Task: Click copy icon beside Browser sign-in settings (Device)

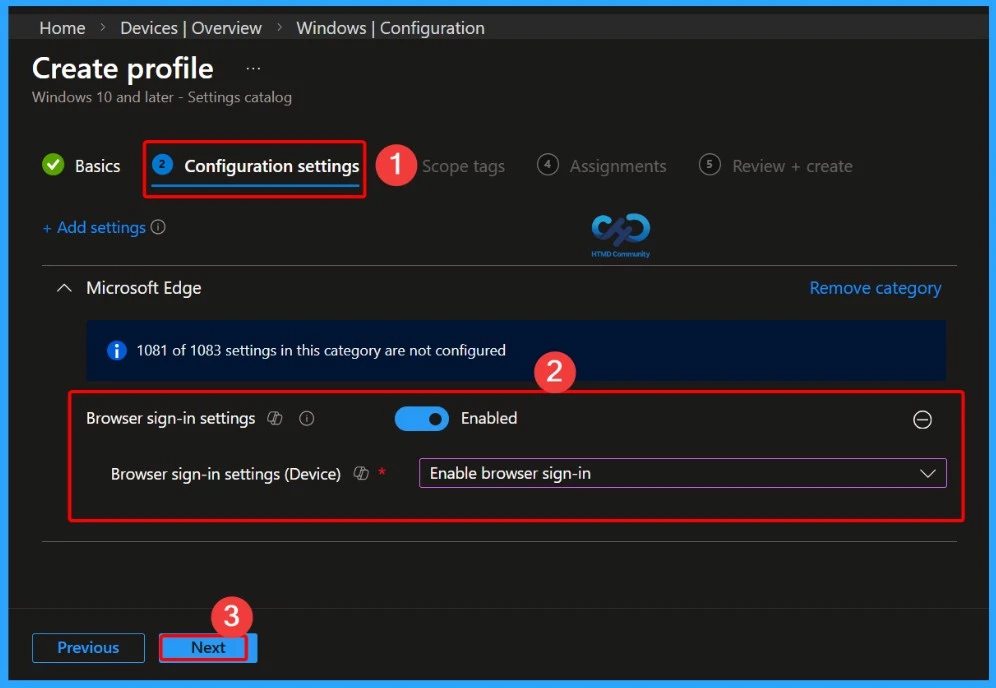Action: point(361,473)
